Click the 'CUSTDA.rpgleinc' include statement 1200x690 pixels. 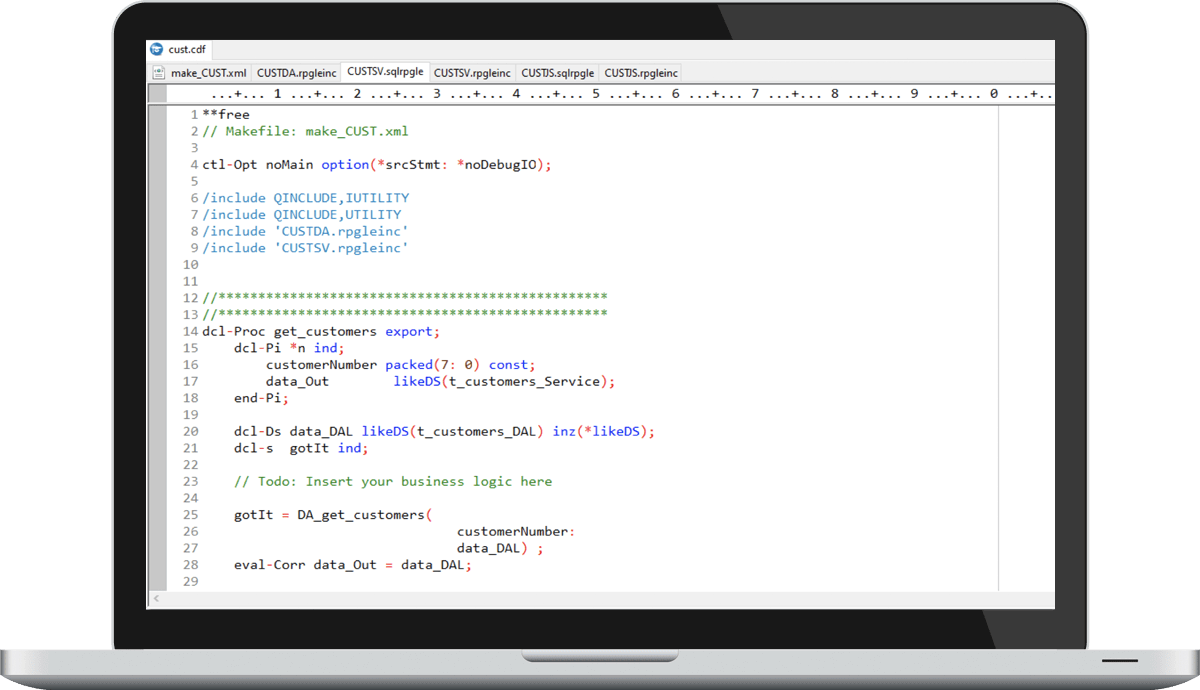click(x=305, y=231)
